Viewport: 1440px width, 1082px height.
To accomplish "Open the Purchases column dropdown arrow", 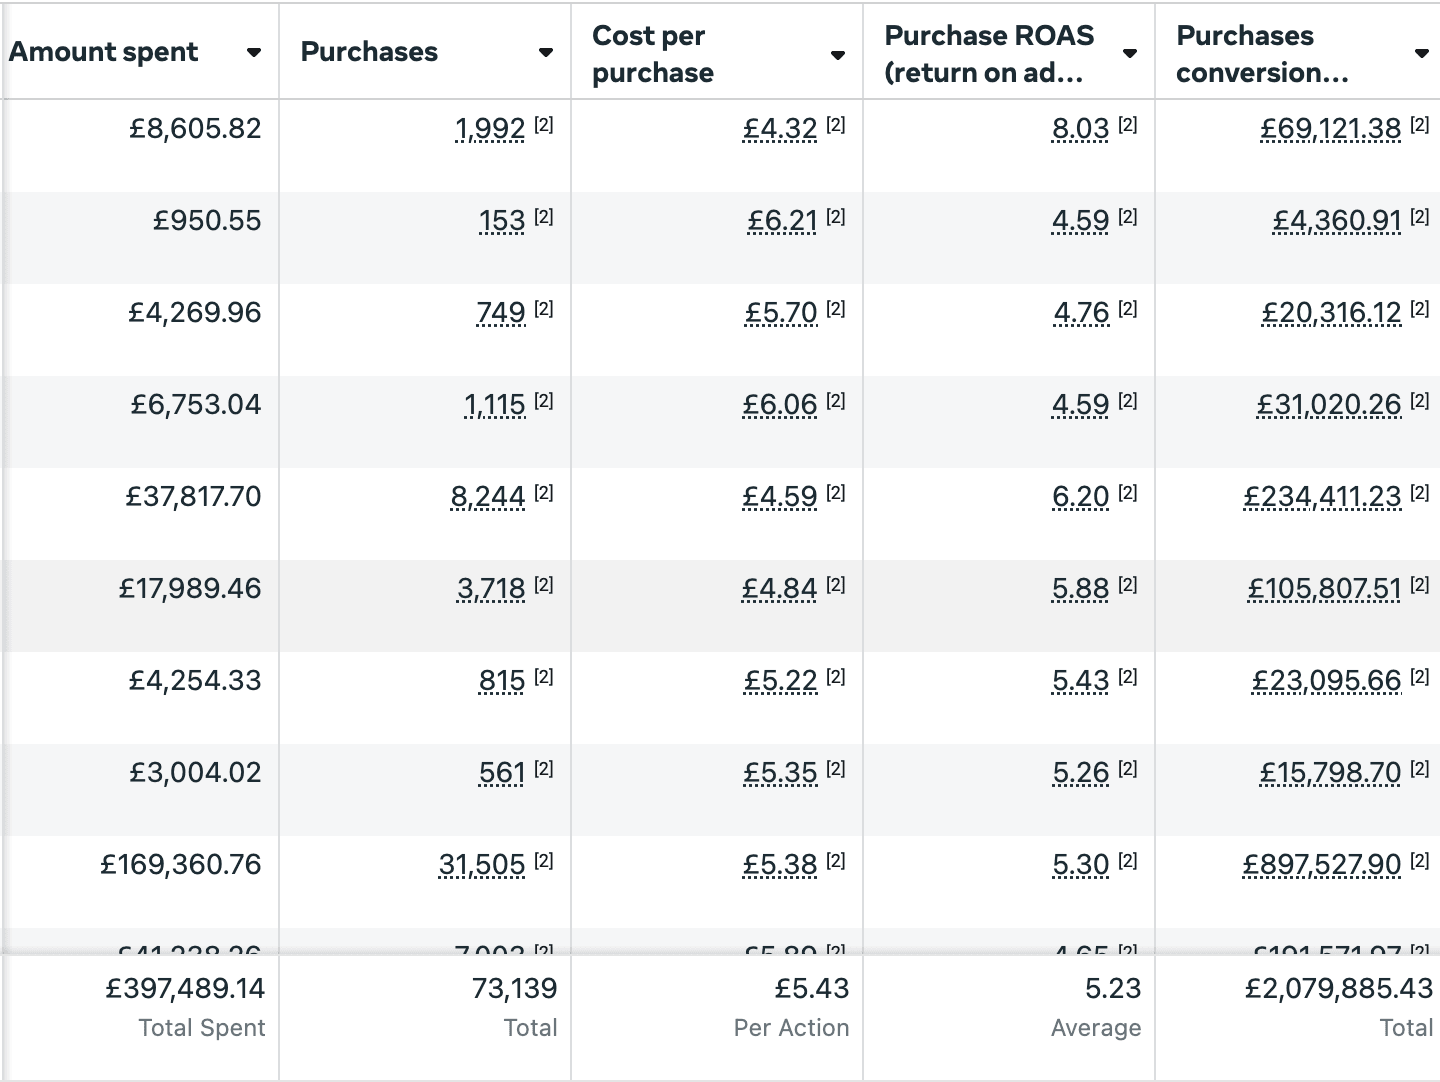I will click(x=546, y=53).
